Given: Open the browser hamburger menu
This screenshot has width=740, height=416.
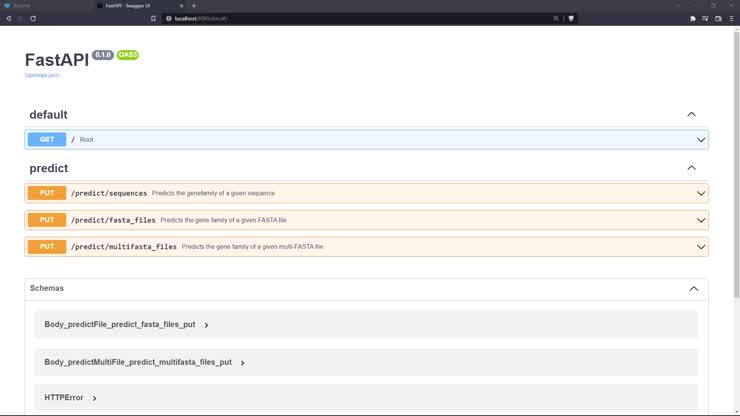Looking at the screenshot, I should click(x=732, y=18).
